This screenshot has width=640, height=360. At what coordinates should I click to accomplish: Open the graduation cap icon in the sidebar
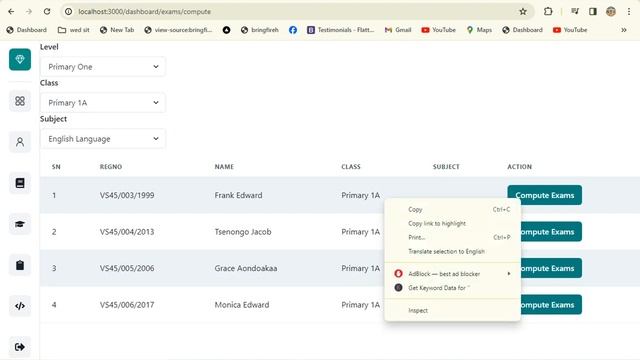tap(20, 224)
